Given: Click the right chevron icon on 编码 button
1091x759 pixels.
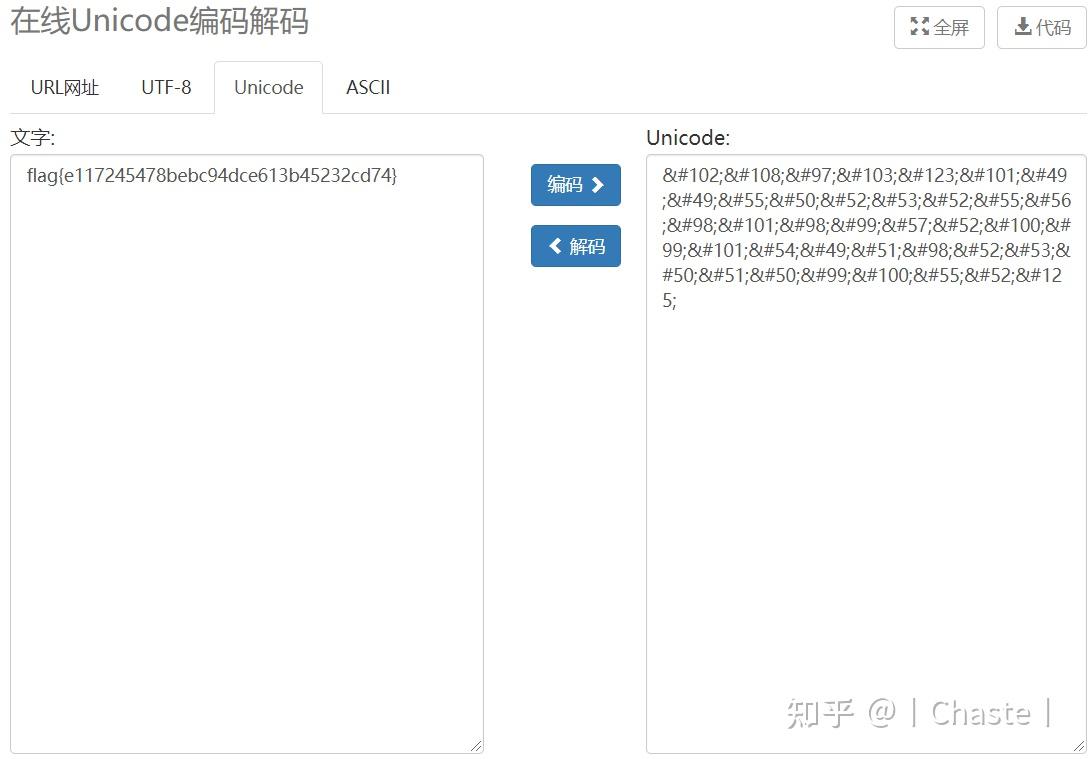Looking at the screenshot, I should pos(596,184).
